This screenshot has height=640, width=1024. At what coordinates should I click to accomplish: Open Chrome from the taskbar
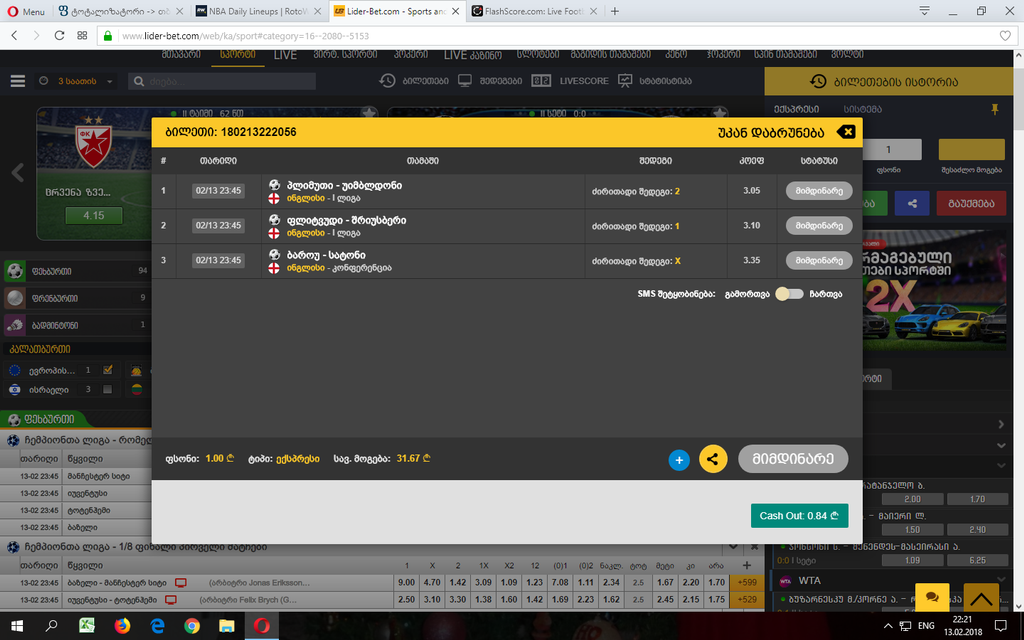point(191,626)
